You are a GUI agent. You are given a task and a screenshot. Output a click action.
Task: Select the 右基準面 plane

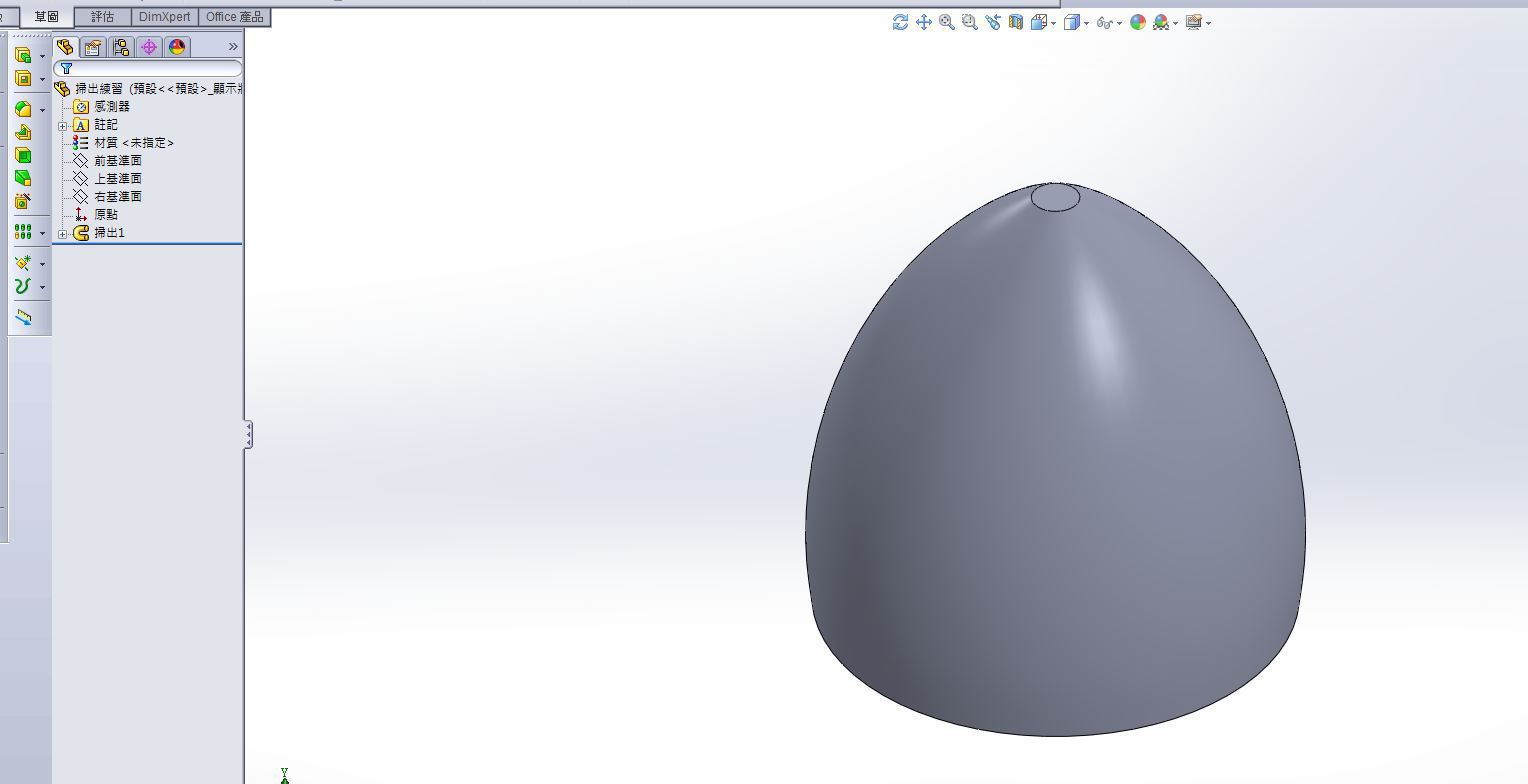(108, 196)
